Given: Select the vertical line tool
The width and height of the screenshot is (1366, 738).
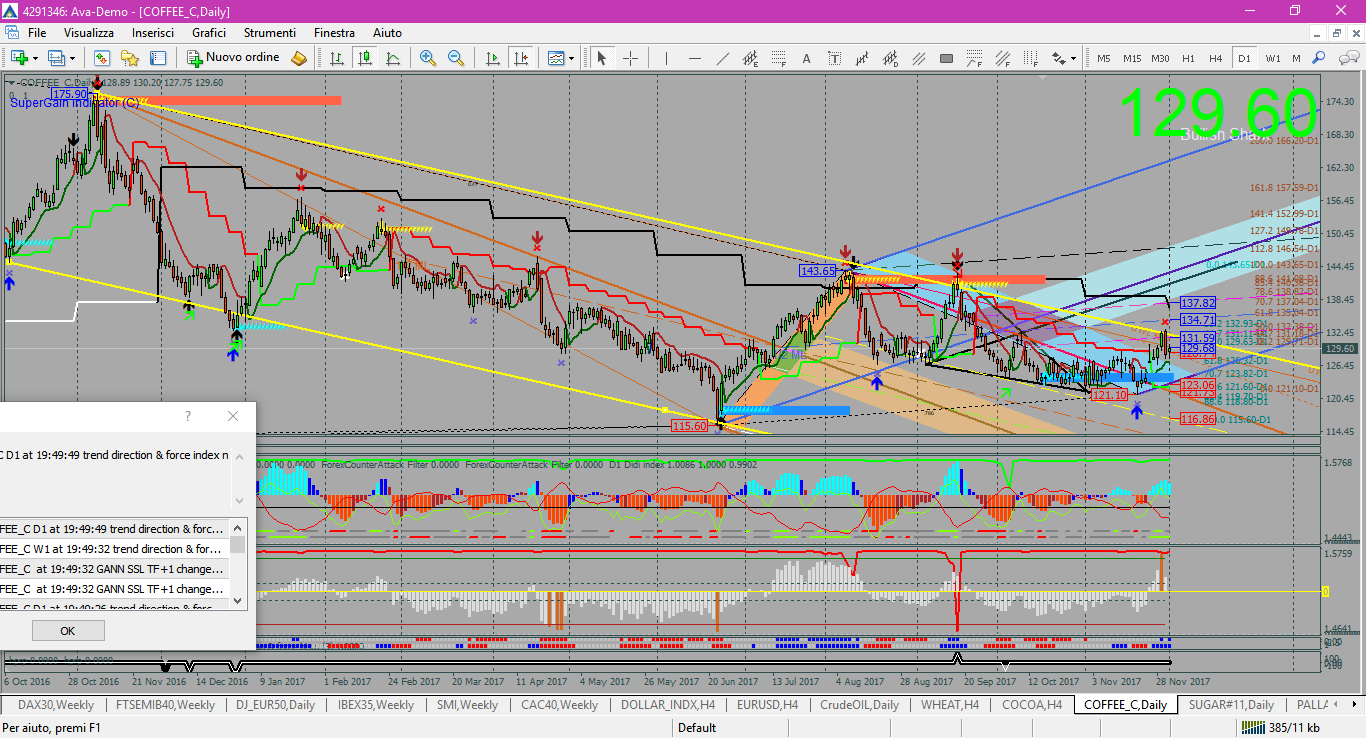Looking at the screenshot, I should click(x=666, y=58).
